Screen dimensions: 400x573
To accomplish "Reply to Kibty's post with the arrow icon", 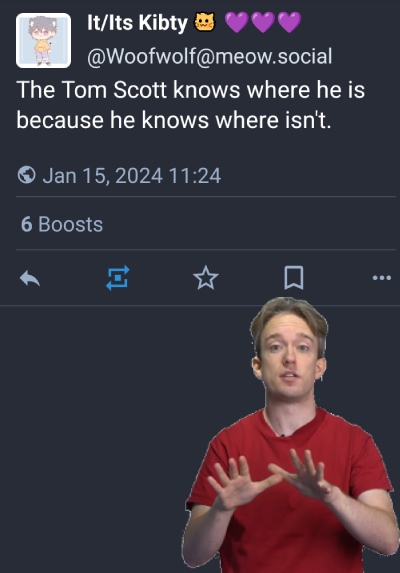I will coord(30,278).
